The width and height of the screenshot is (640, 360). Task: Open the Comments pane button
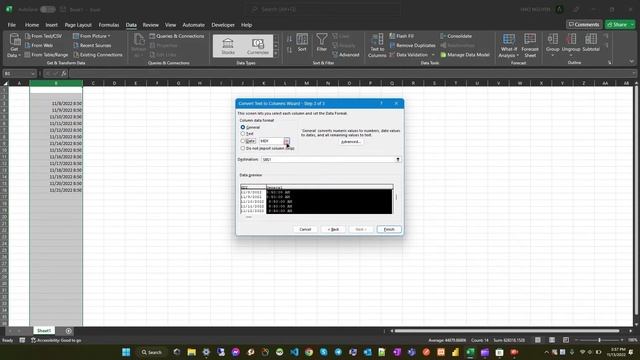584,24
